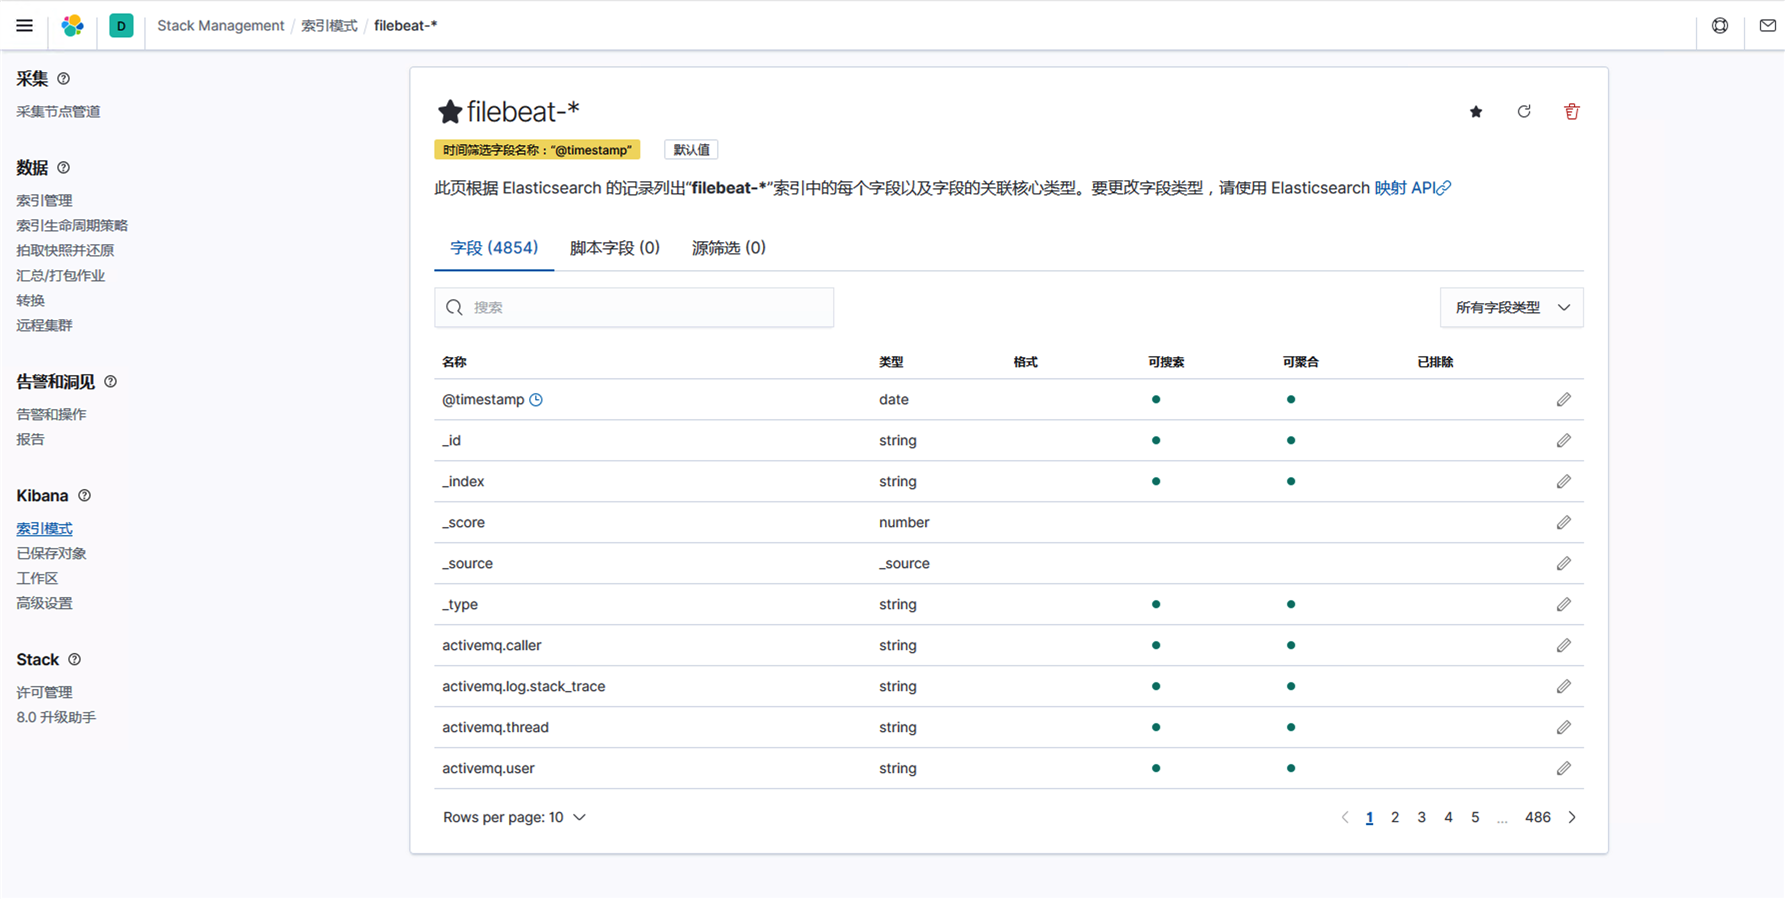Open 汇总/打包作业 in sidebar
This screenshot has height=899, width=1785.
(x=60, y=276)
